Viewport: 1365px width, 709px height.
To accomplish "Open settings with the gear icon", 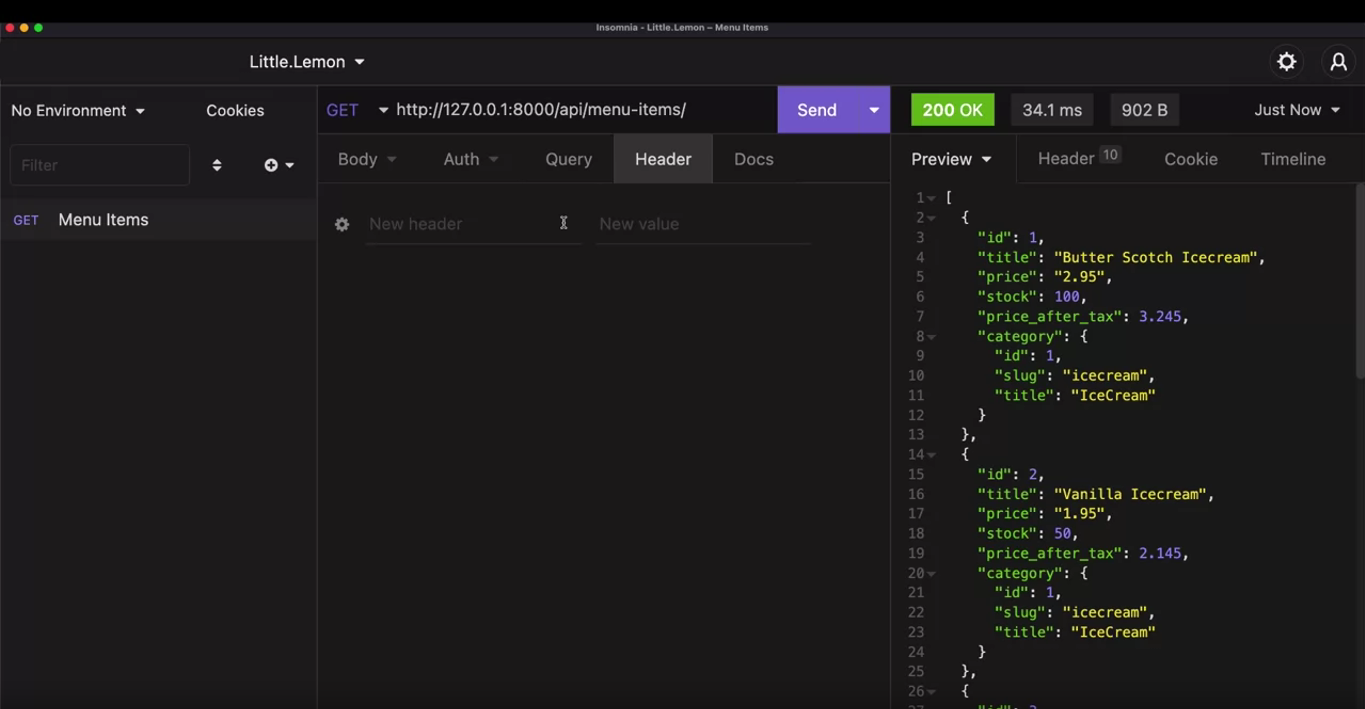I will tap(1286, 62).
